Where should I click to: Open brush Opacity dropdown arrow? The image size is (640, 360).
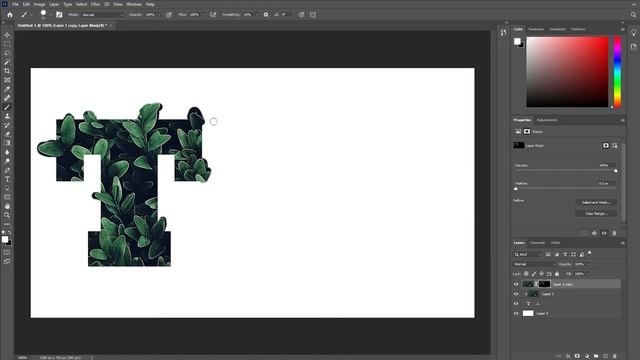(x=159, y=15)
